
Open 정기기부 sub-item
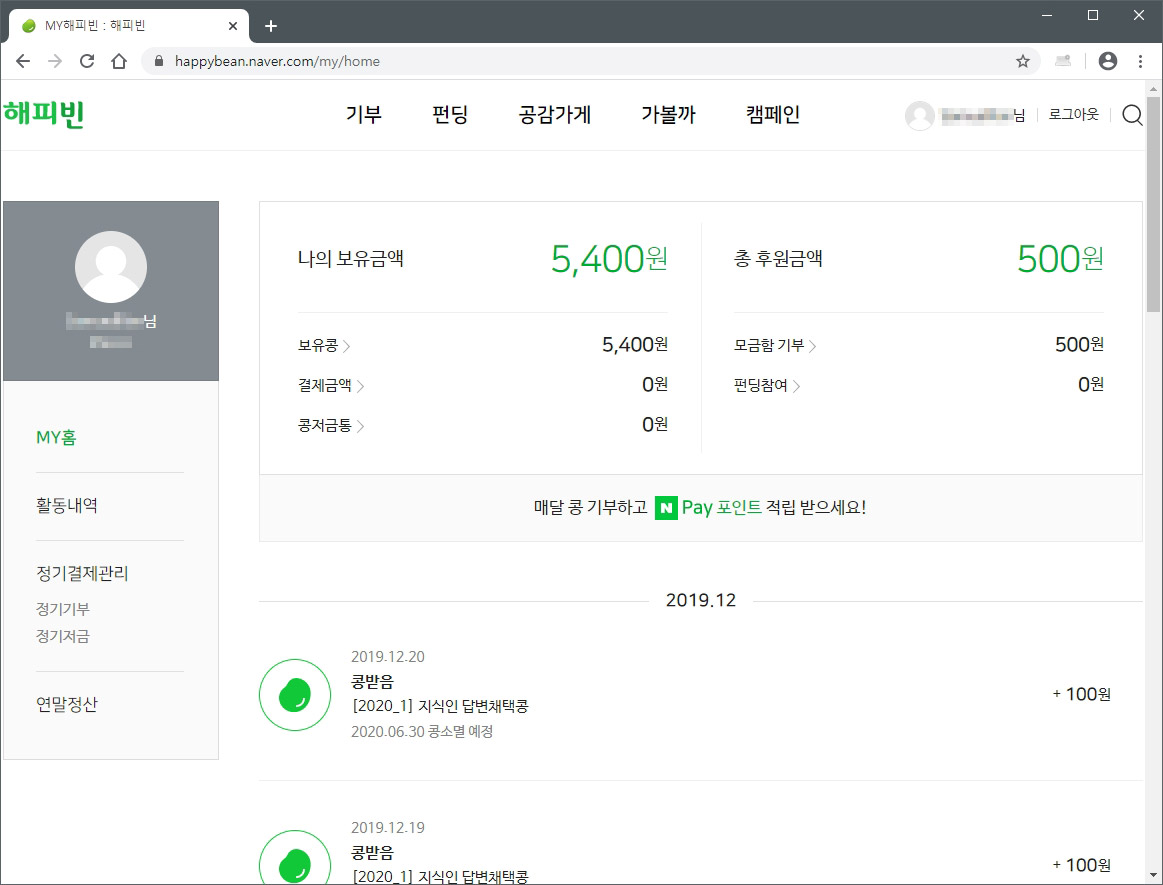click(x=63, y=609)
